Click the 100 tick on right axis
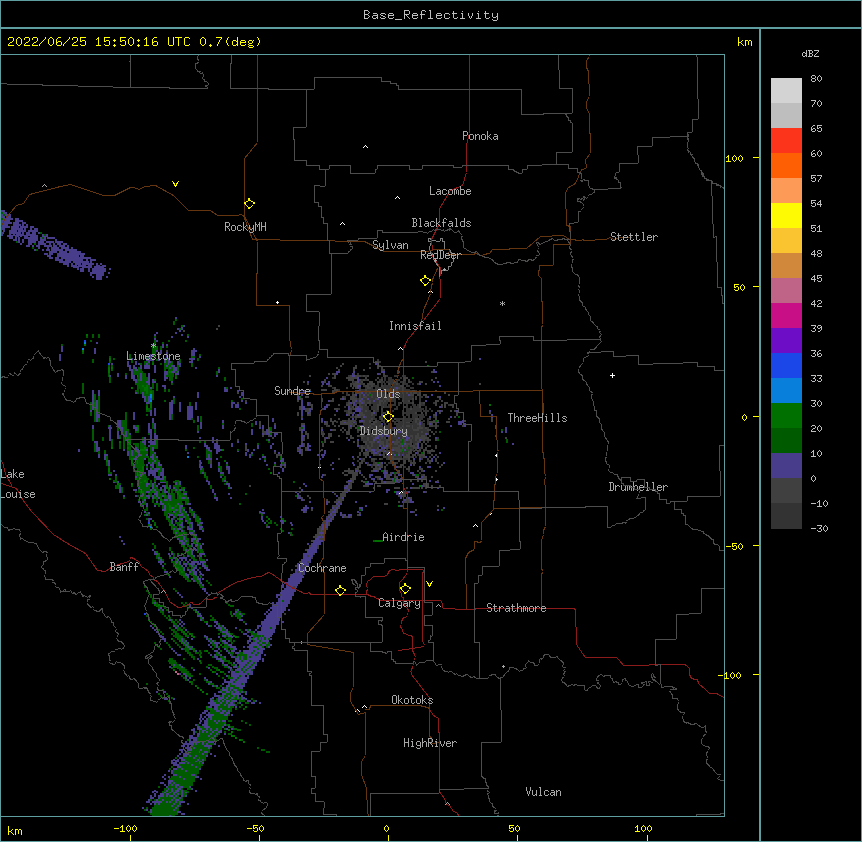 click(x=734, y=158)
